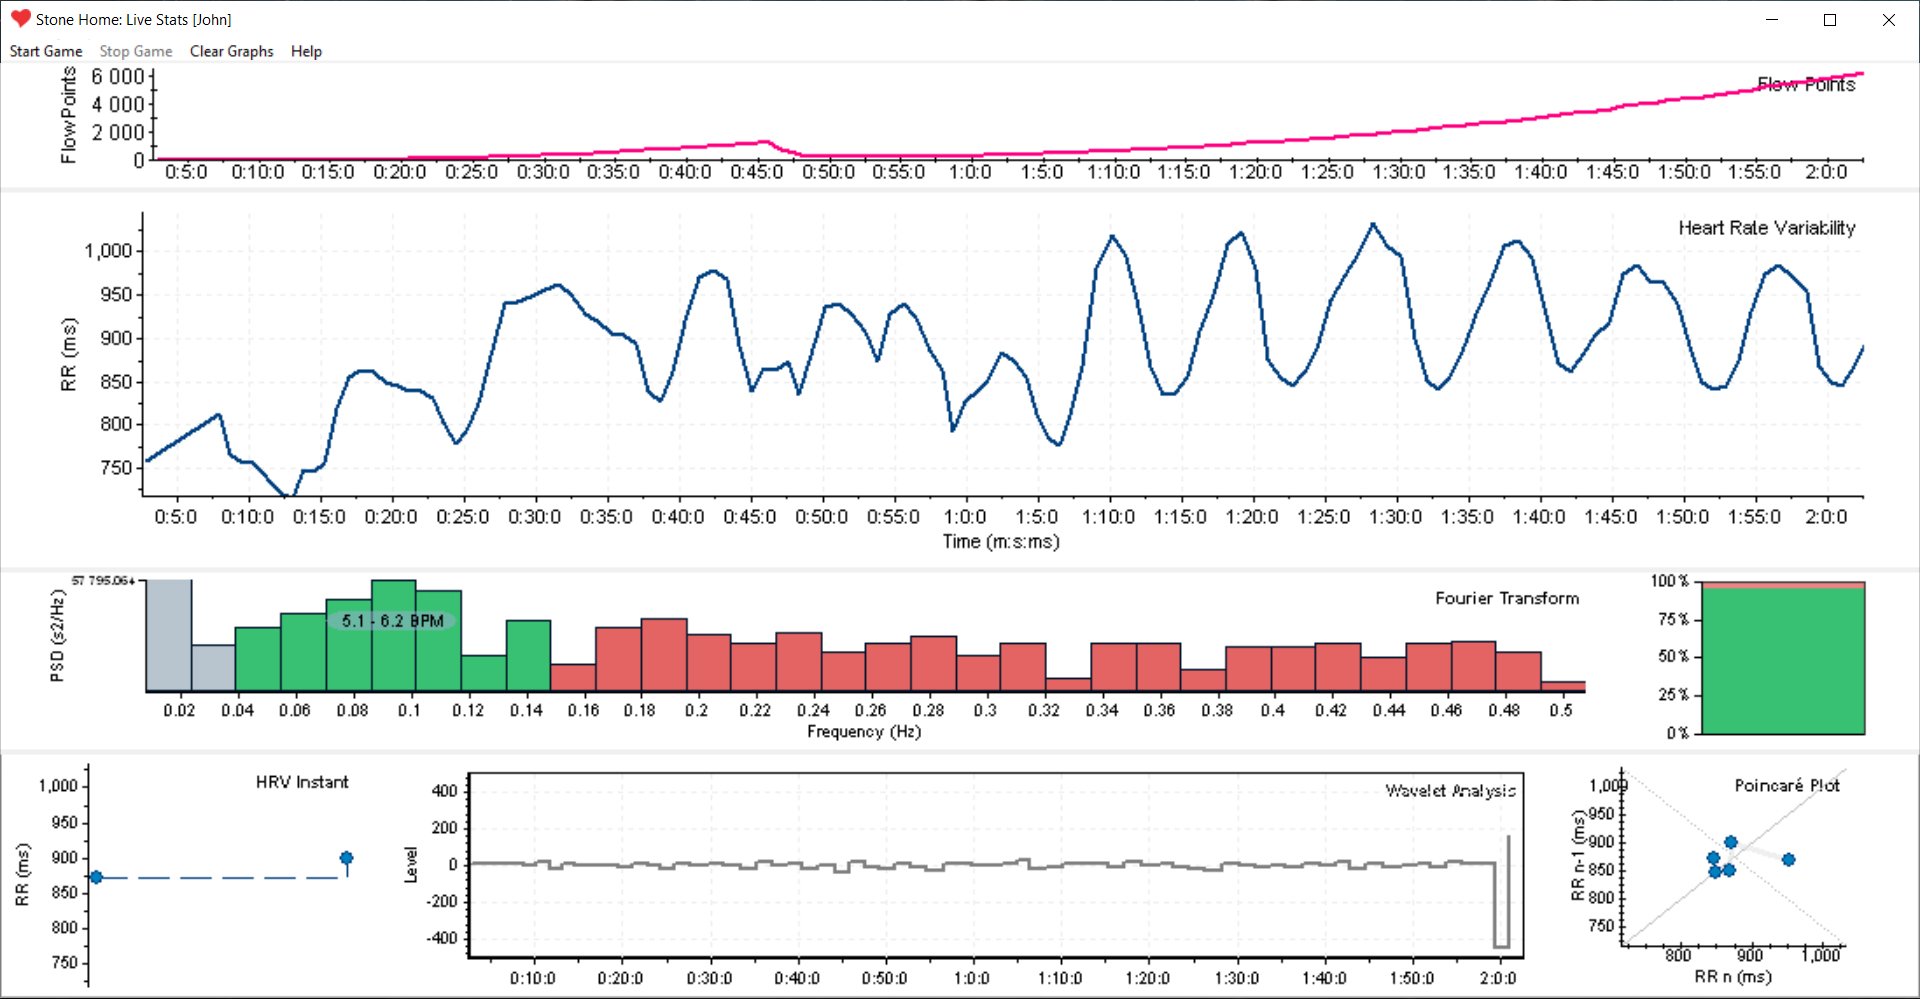Click the left blue point in HRV Instant
This screenshot has height=999, width=1920.
tap(96, 877)
